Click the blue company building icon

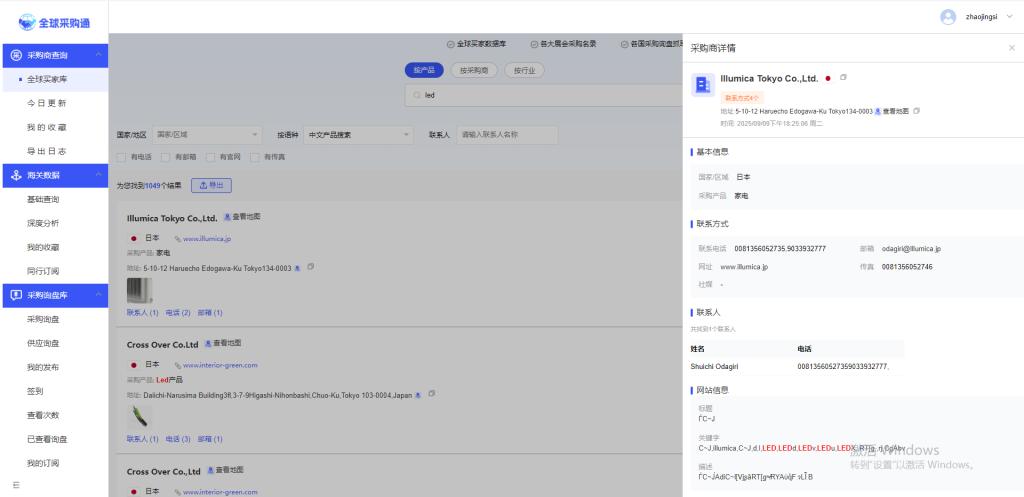[x=702, y=85]
